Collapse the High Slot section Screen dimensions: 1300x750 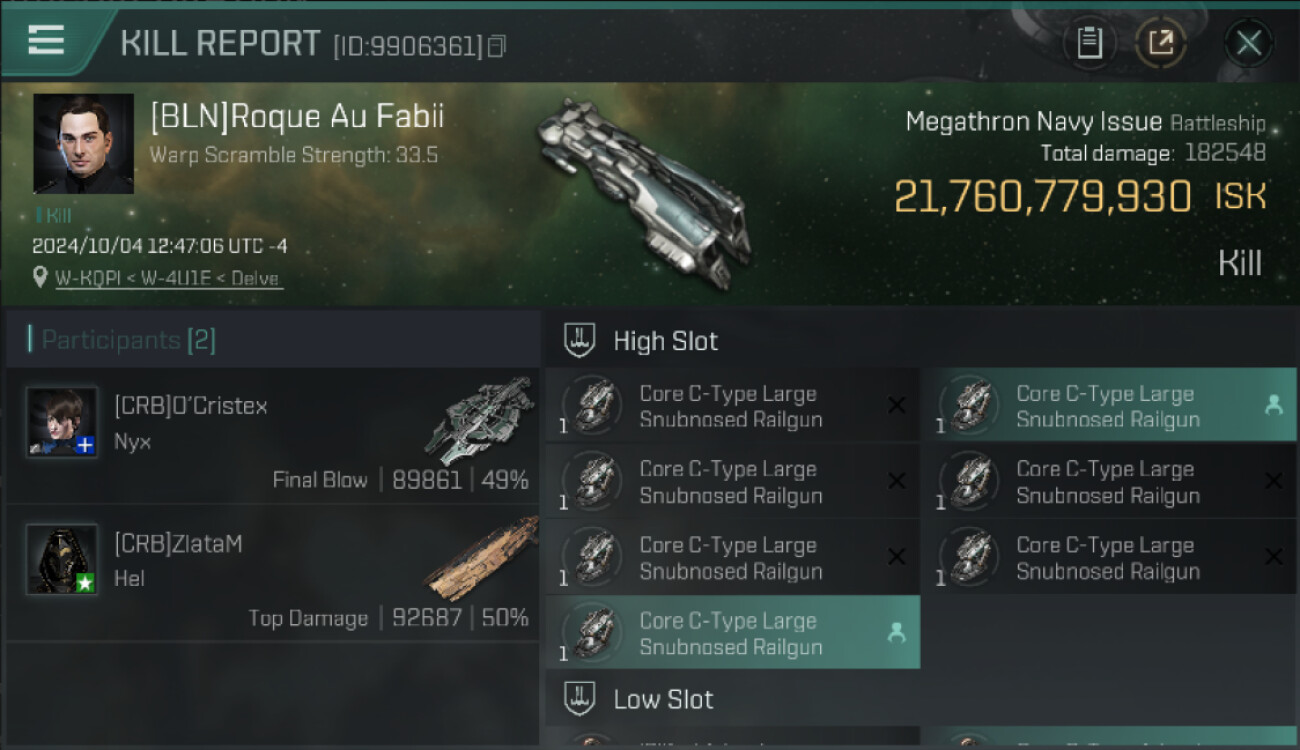click(x=665, y=341)
